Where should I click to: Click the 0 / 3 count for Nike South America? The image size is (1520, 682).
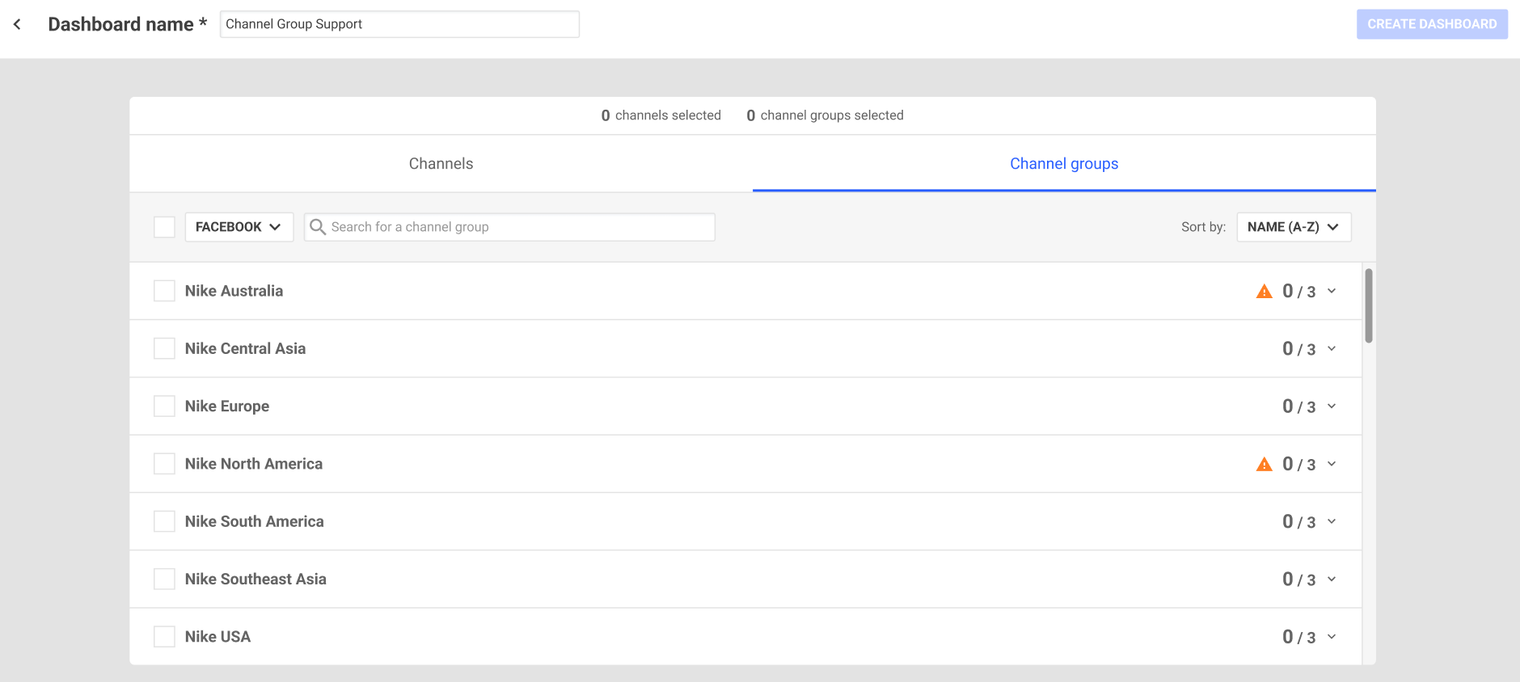pyautogui.click(x=1299, y=522)
